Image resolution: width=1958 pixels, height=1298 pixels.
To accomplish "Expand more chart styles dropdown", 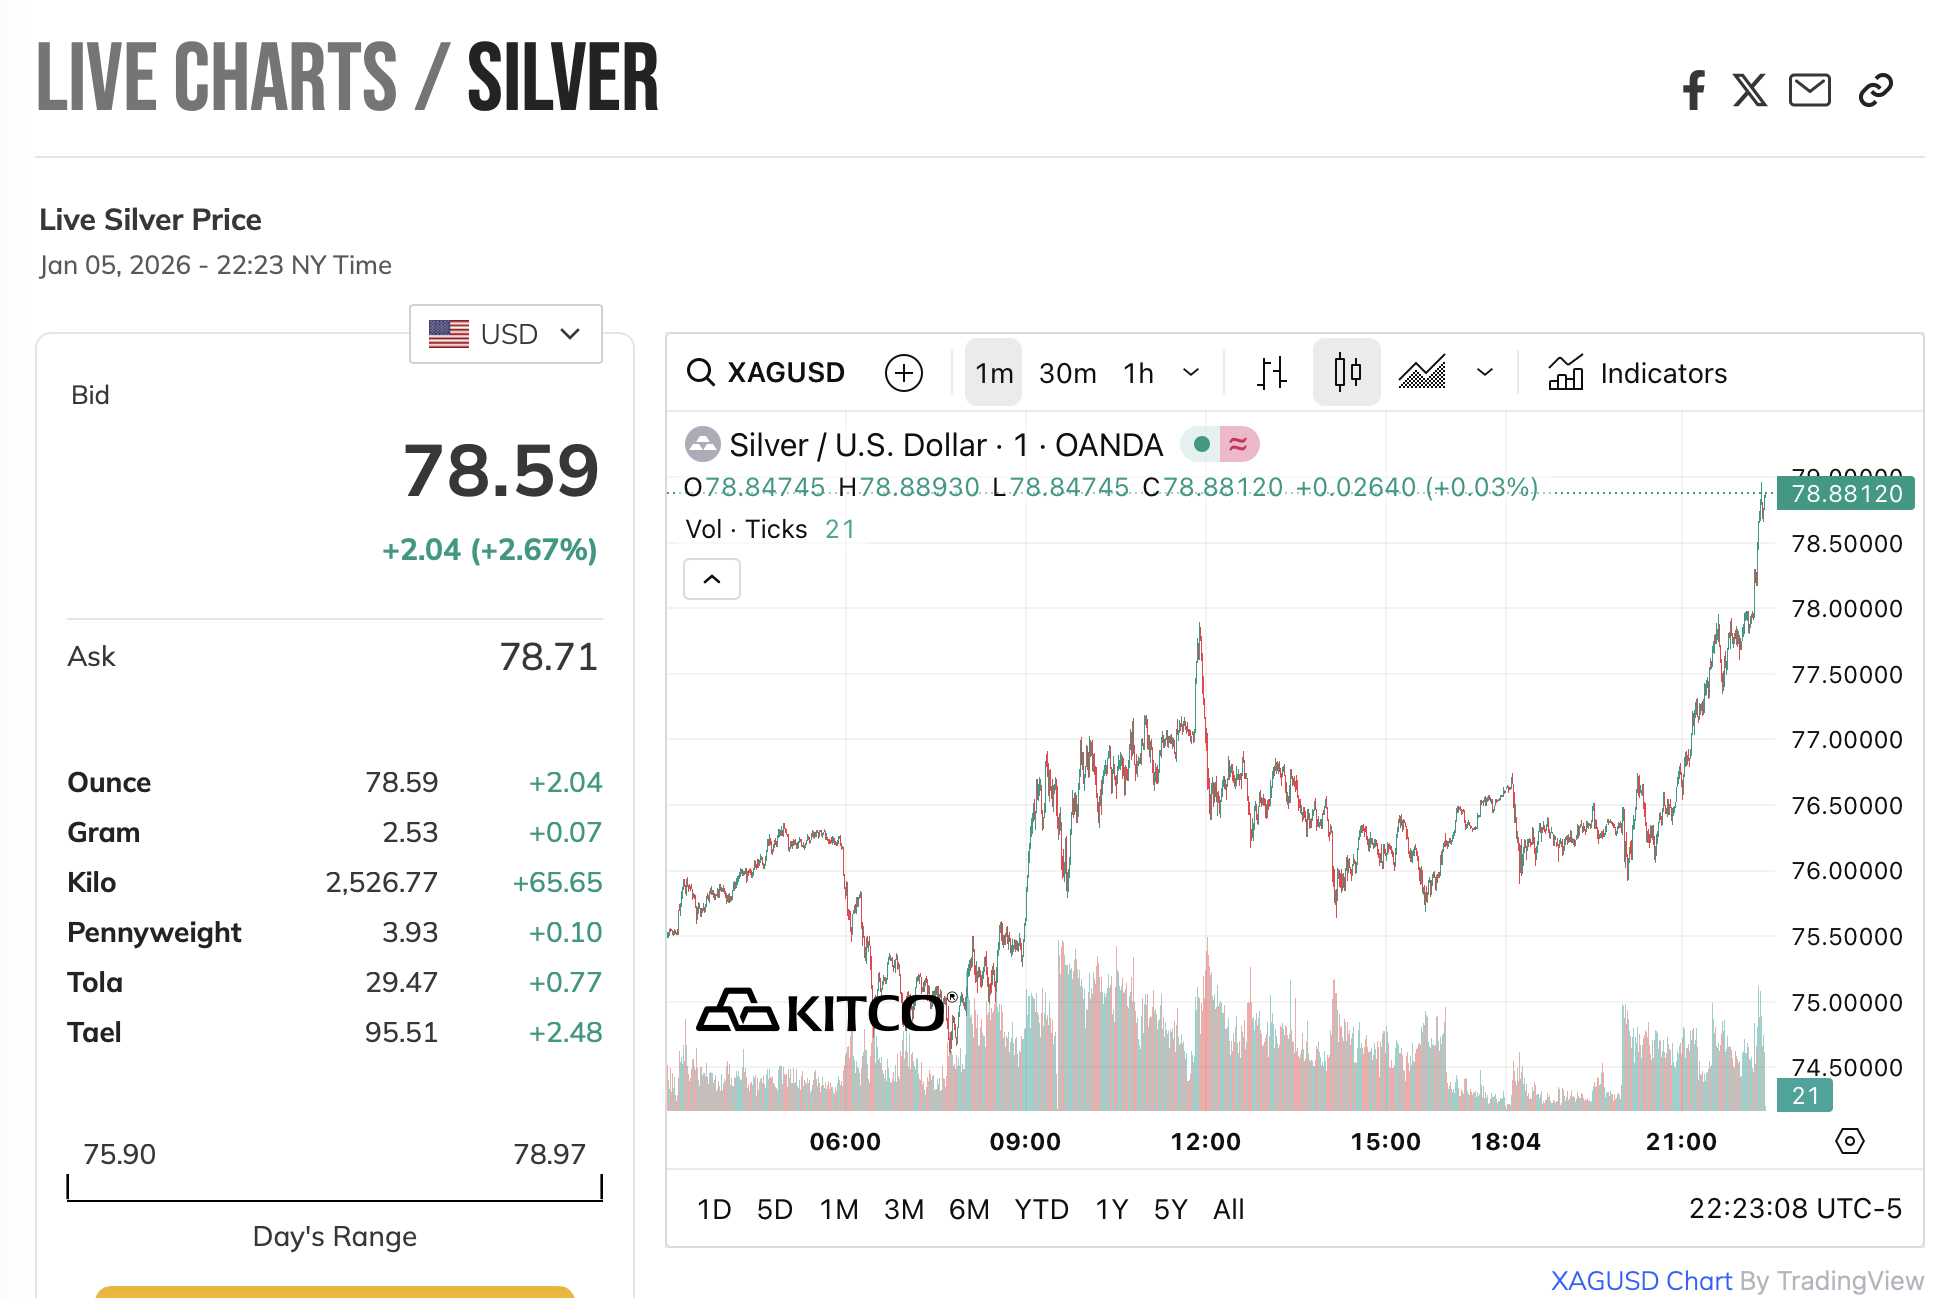I will (1485, 373).
